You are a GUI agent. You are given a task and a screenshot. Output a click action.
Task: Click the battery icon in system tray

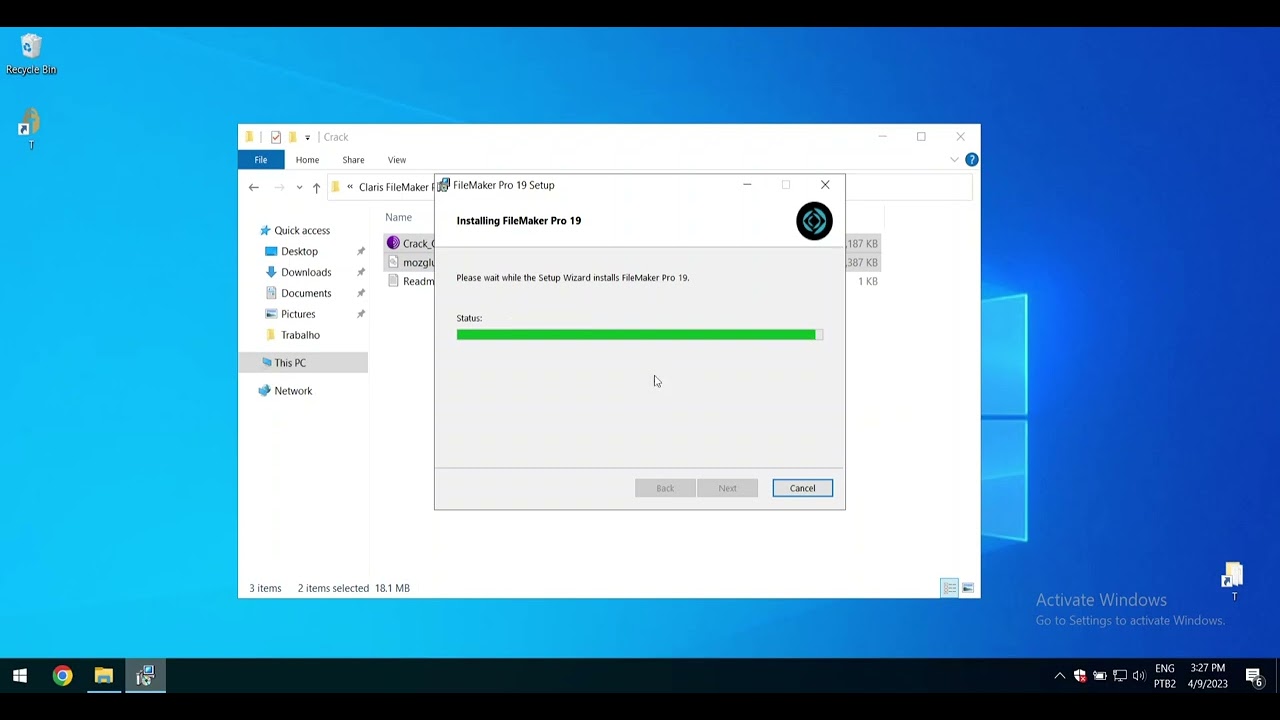tap(1099, 676)
